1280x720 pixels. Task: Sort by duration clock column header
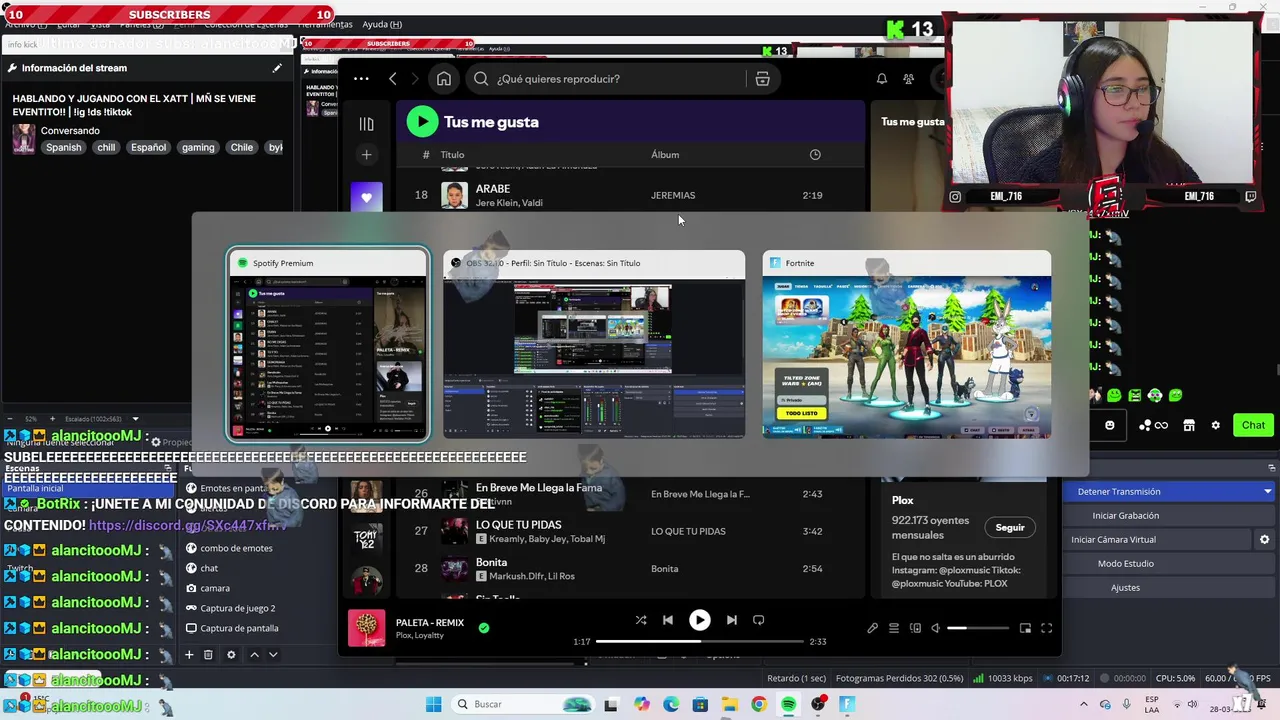[815, 154]
